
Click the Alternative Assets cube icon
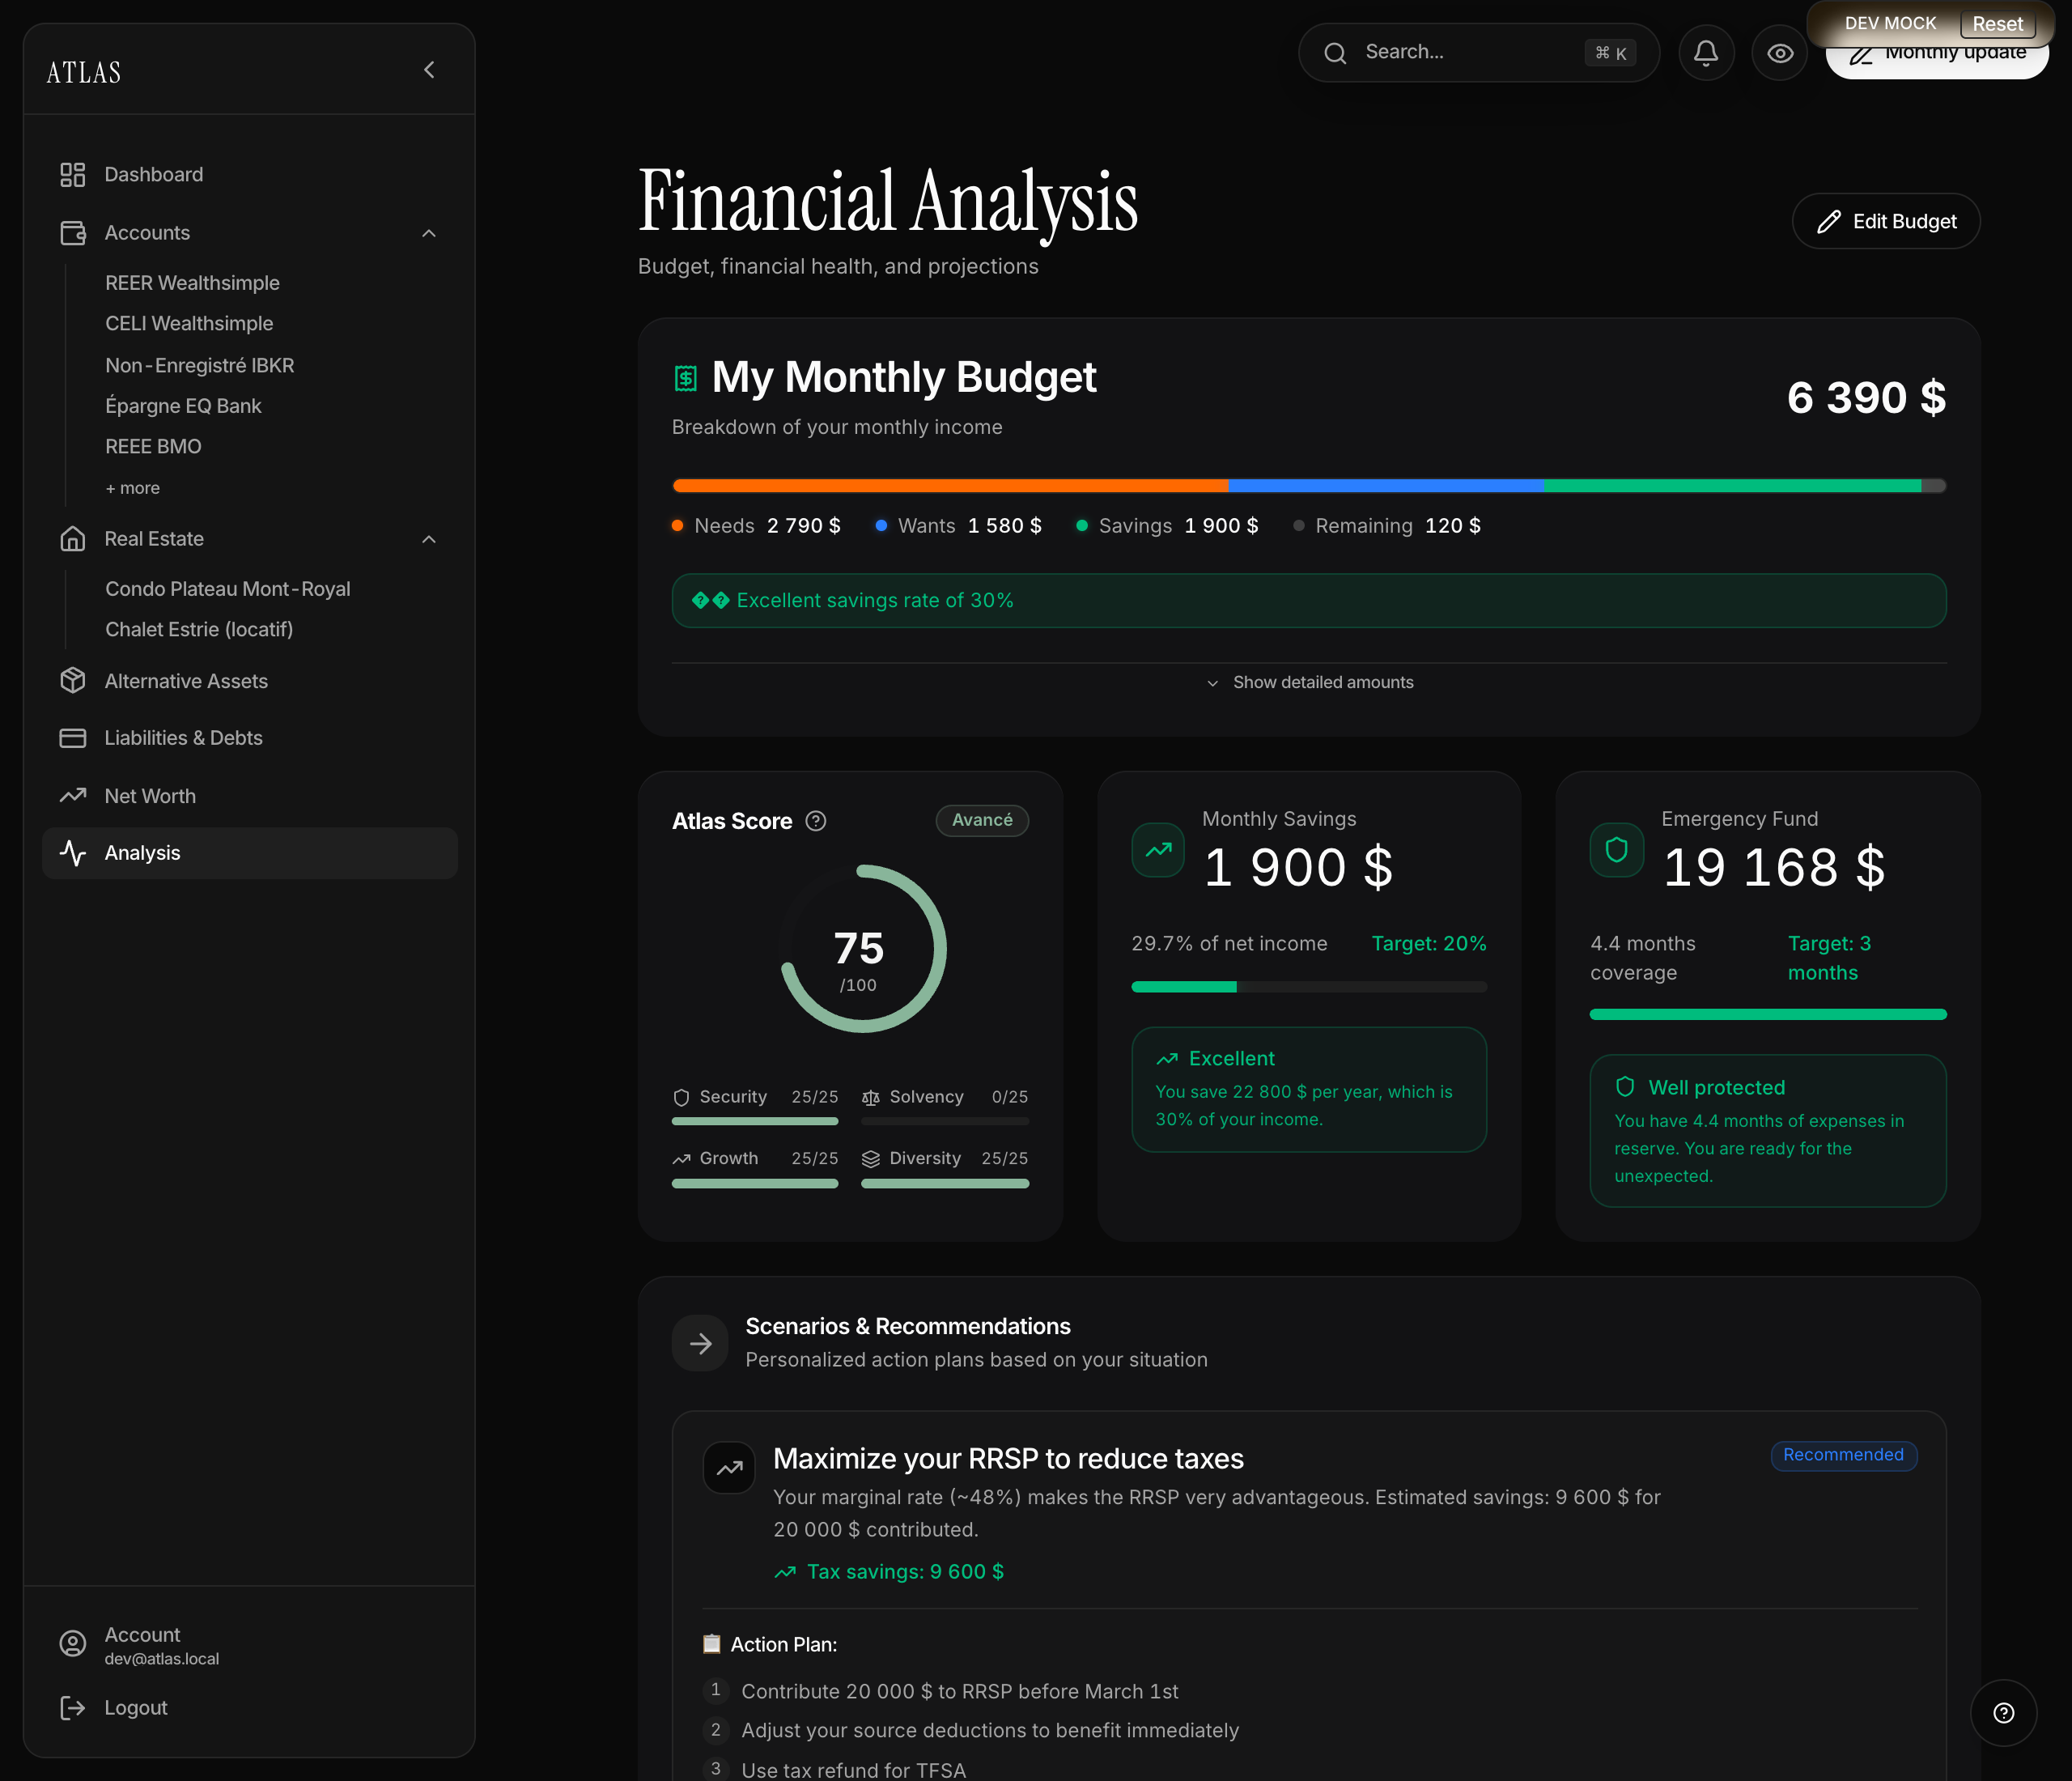pos(73,681)
